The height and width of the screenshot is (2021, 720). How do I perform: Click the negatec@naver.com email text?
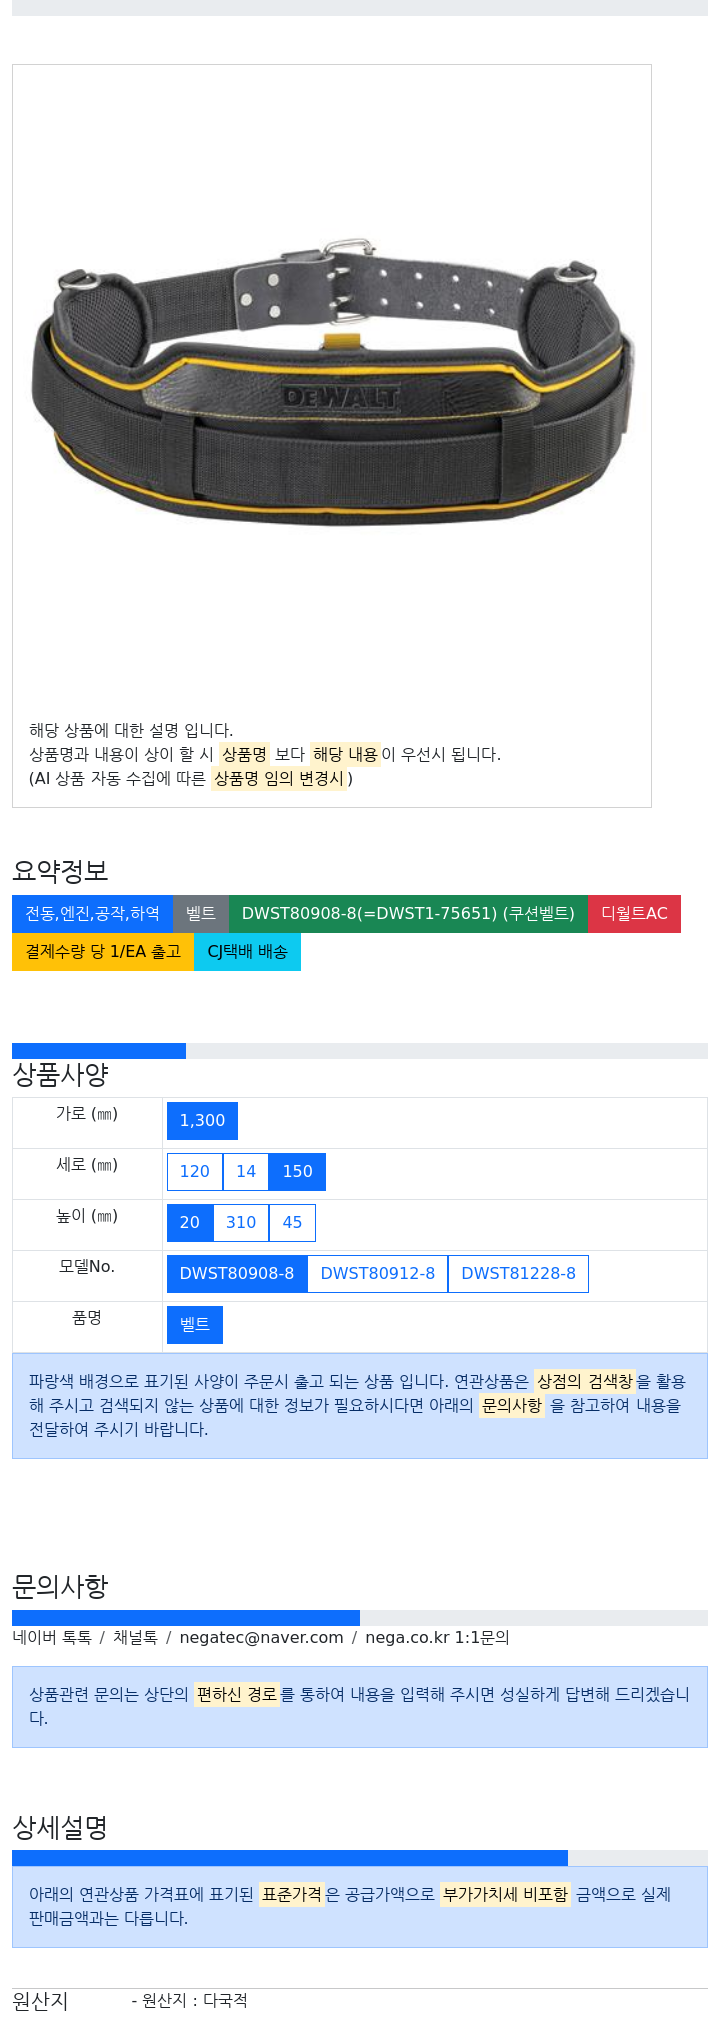pyautogui.click(x=261, y=1638)
